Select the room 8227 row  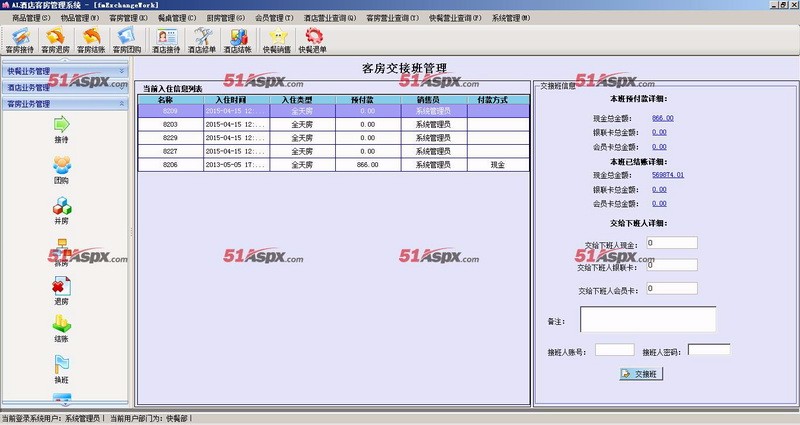pyautogui.click(x=334, y=152)
